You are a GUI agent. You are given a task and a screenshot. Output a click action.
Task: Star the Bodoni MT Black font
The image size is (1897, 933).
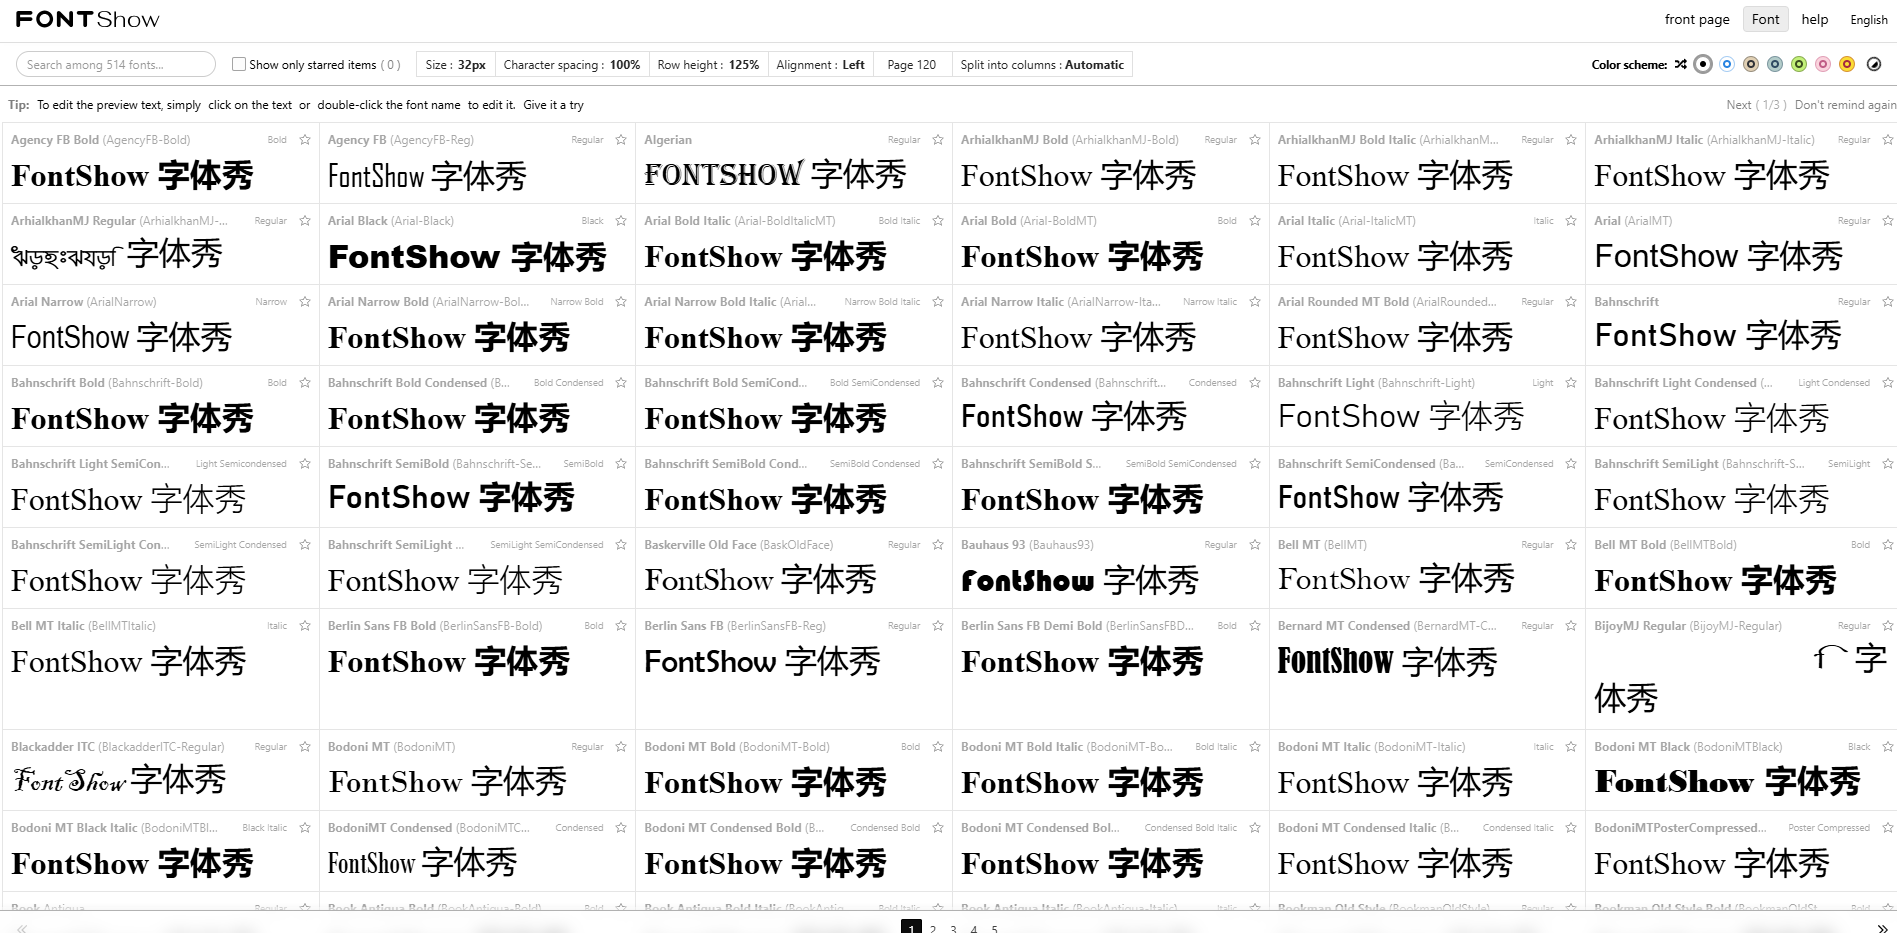click(1888, 747)
